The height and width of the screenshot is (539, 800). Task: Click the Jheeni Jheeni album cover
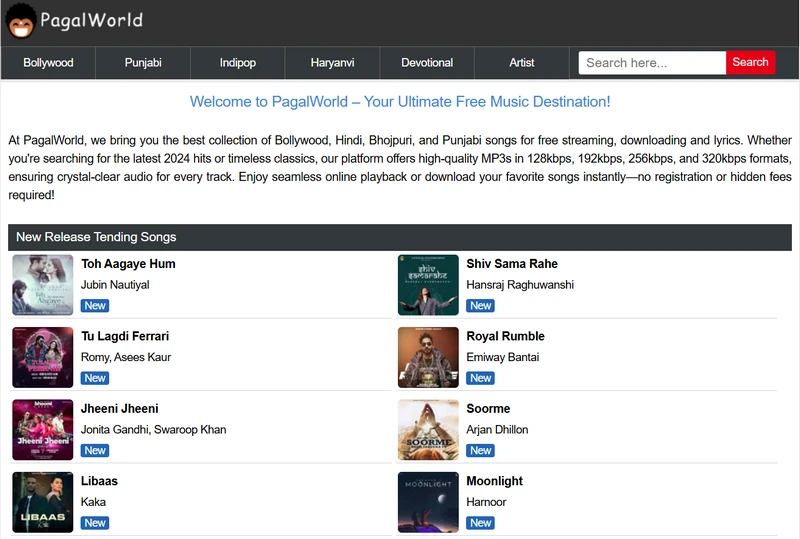43,430
